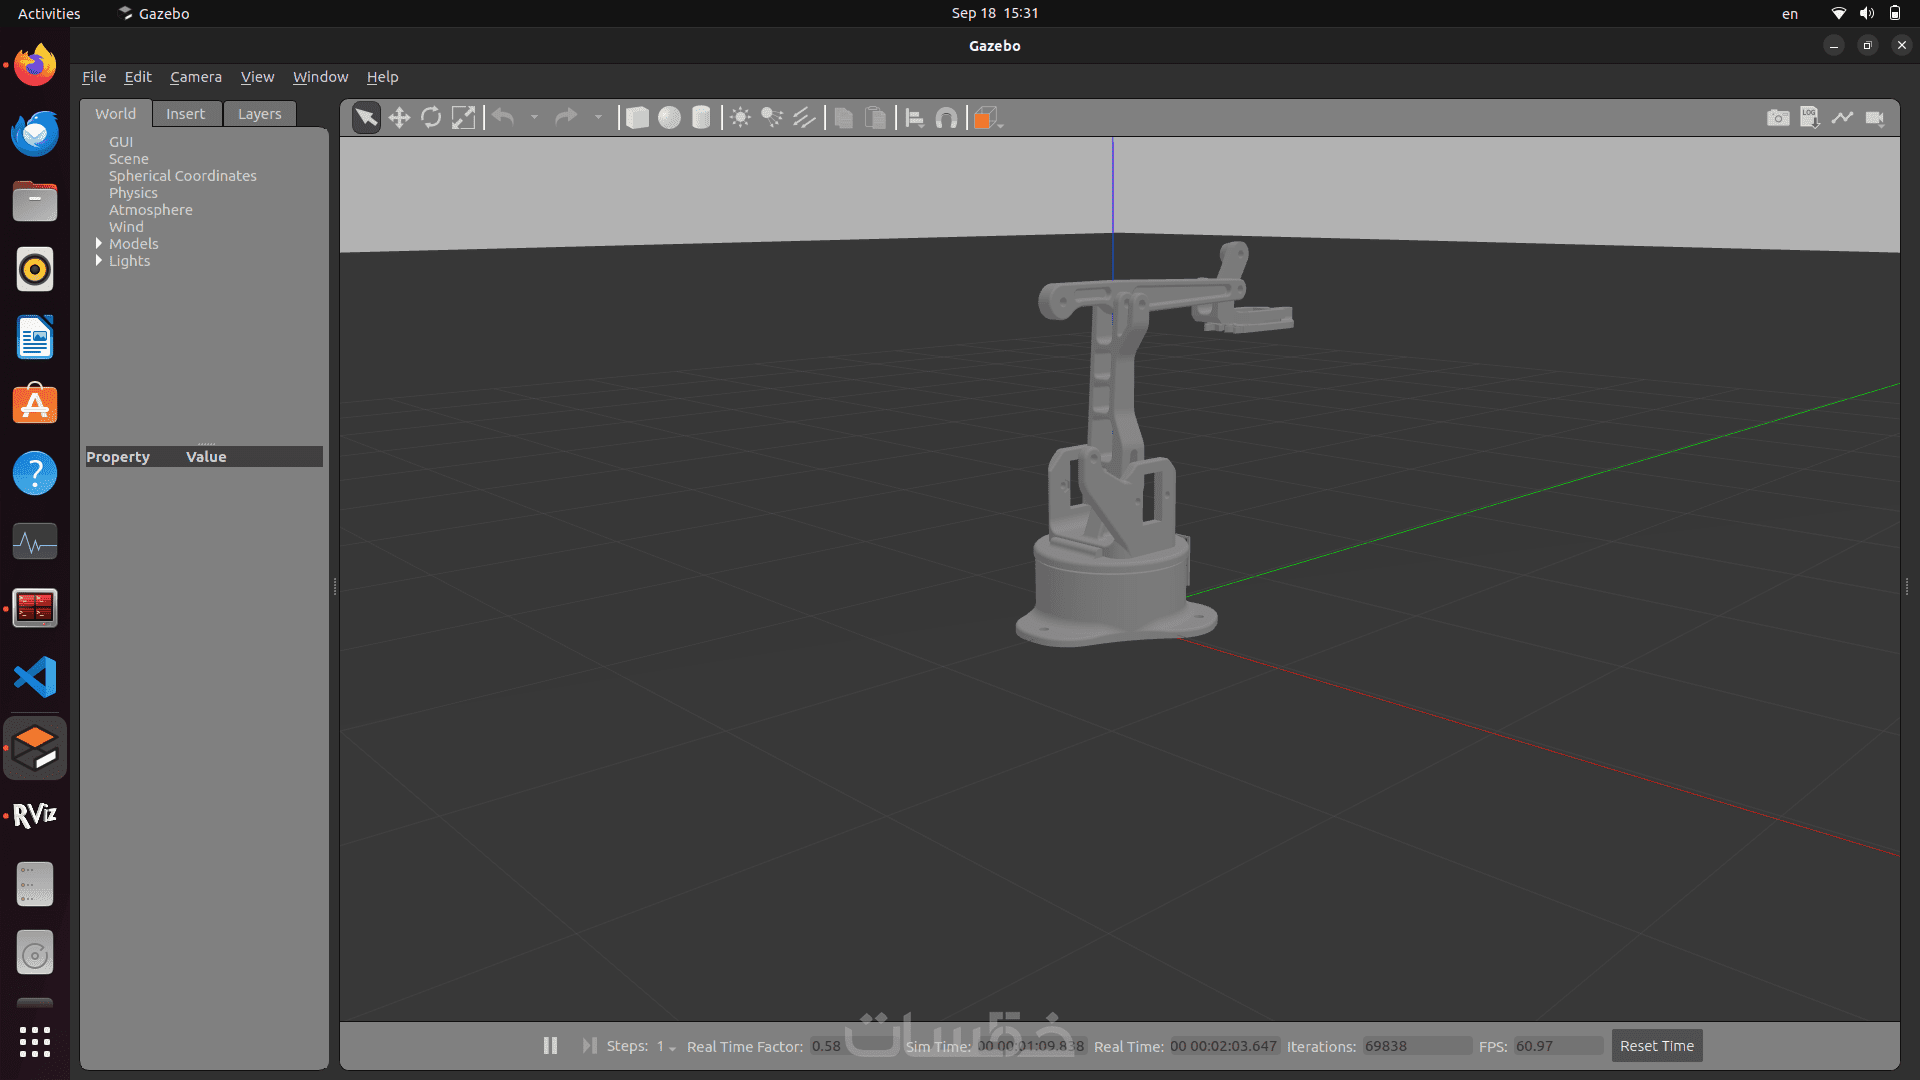Insert a cylinder shape
Image resolution: width=1920 pixels, height=1080 pixels.
click(701, 118)
